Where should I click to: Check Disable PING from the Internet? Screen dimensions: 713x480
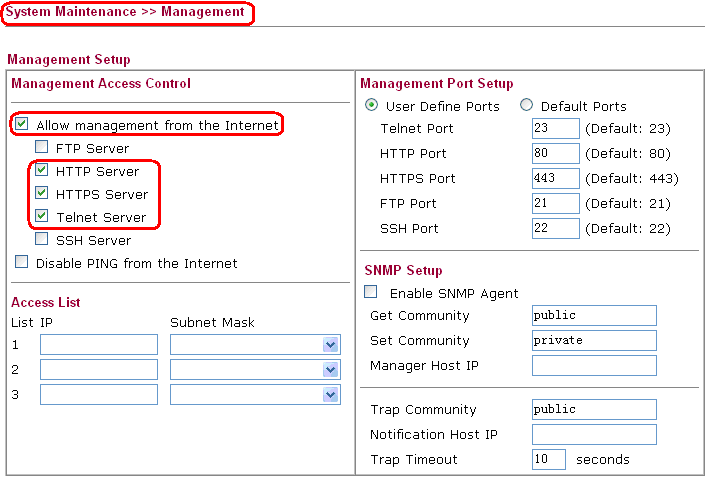(x=22, y=263)
